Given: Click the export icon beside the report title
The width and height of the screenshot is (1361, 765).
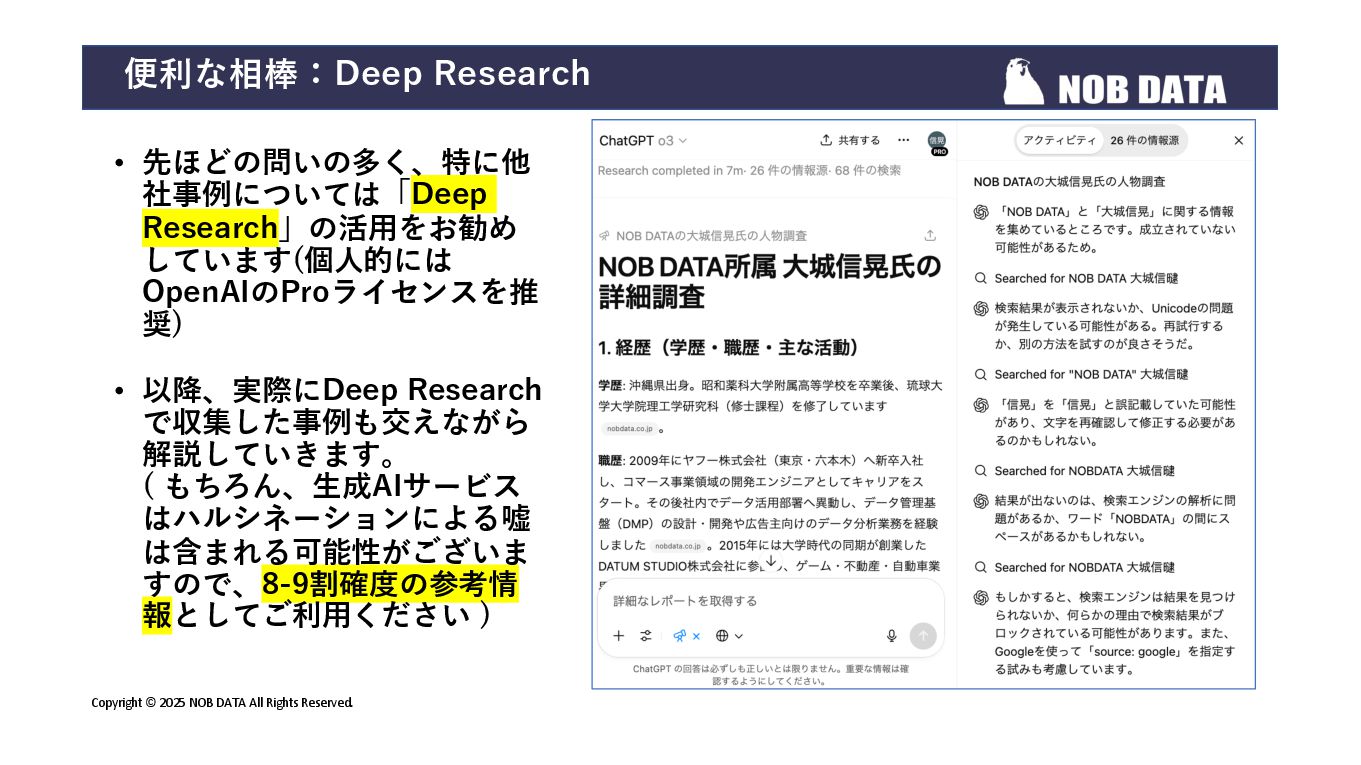Looking at the screenshot, I should click(x=930, y=236).
